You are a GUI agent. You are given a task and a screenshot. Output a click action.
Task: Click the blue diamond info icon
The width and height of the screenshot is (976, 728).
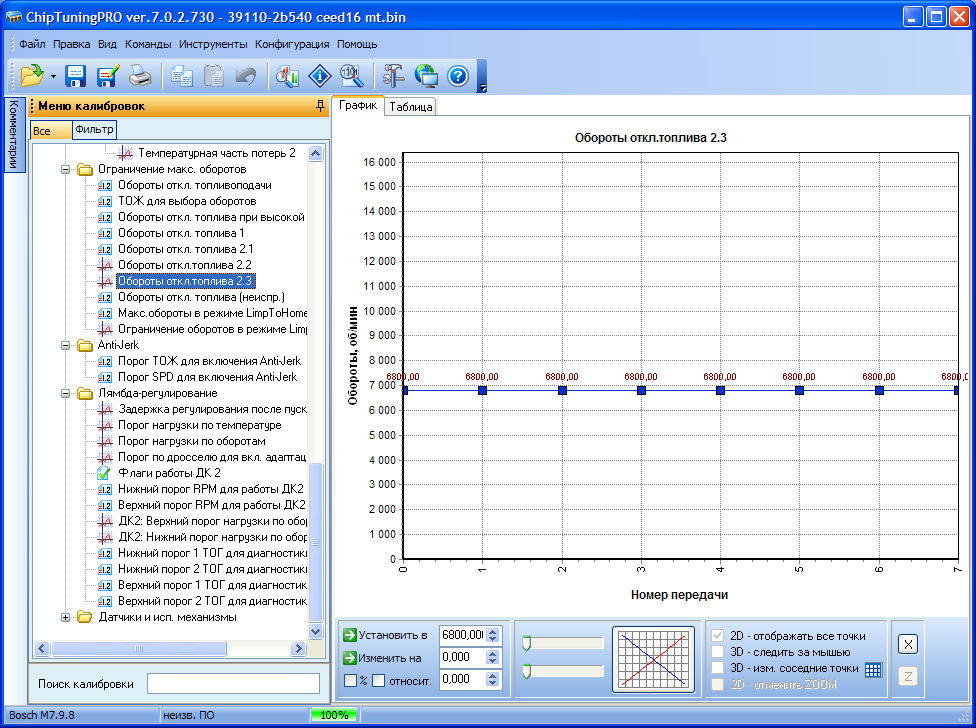(319, 75)
